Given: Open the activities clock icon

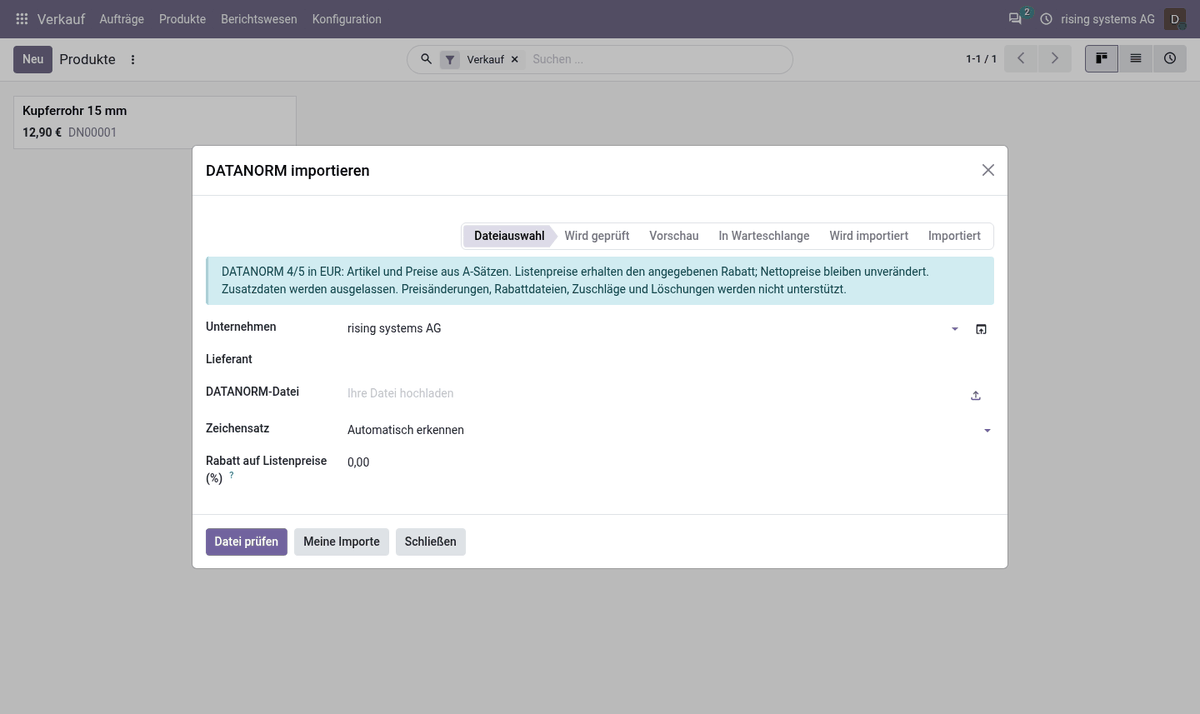Looking at the screenshot, I should [1046, 19].
